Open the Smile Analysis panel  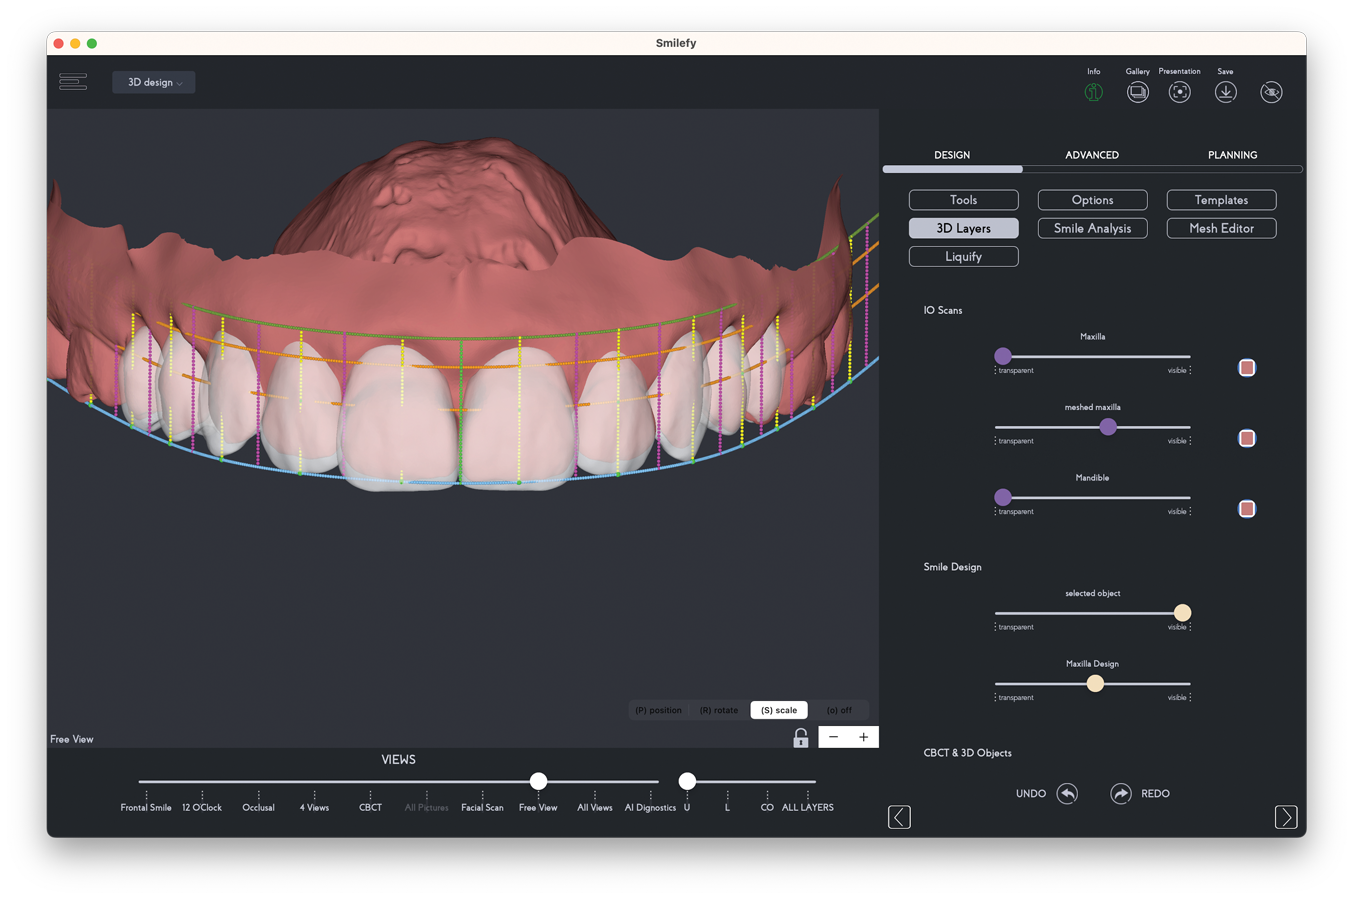click(x=1092, y=228)
